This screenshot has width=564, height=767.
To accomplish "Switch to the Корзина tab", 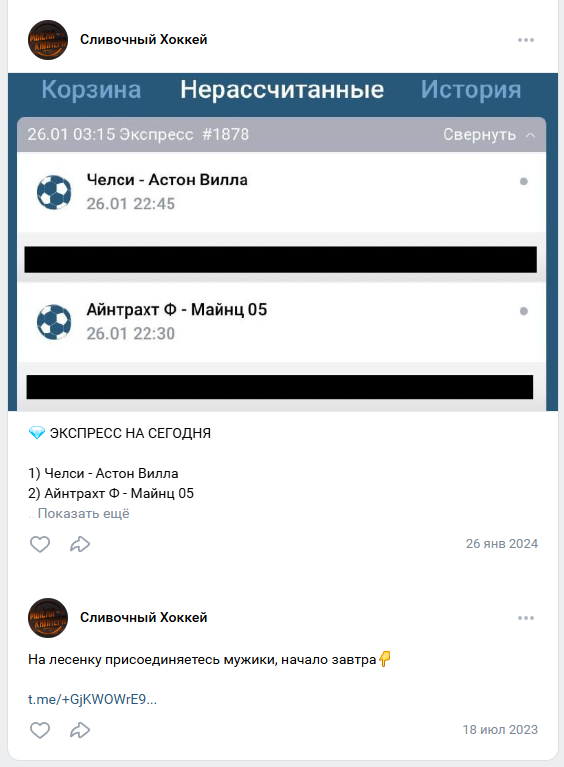I will tap(91, 90).
